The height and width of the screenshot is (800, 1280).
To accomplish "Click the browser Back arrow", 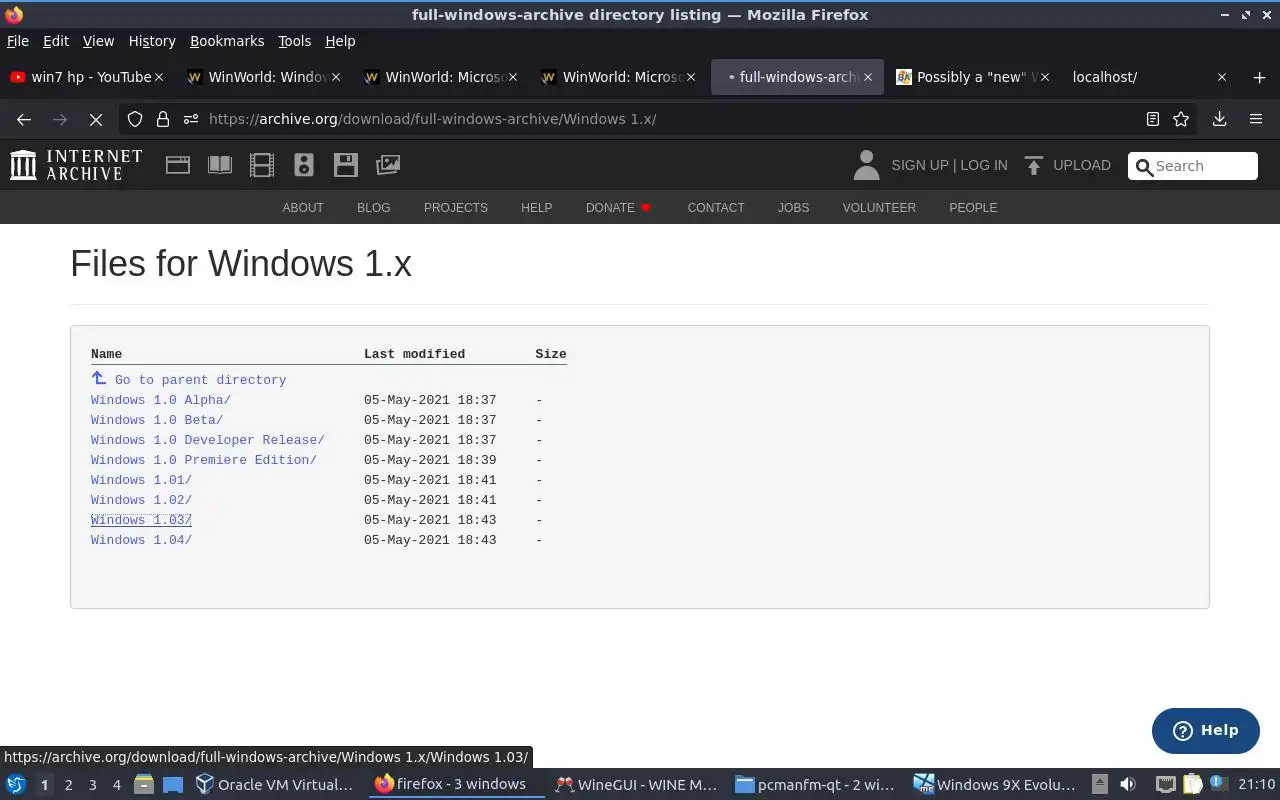I will (x=24, y=119).
